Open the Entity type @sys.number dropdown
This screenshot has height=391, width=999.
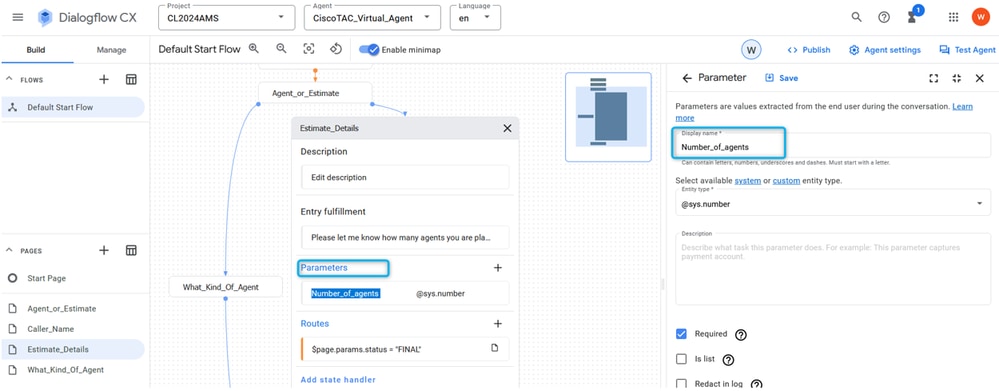coord(833,202)
